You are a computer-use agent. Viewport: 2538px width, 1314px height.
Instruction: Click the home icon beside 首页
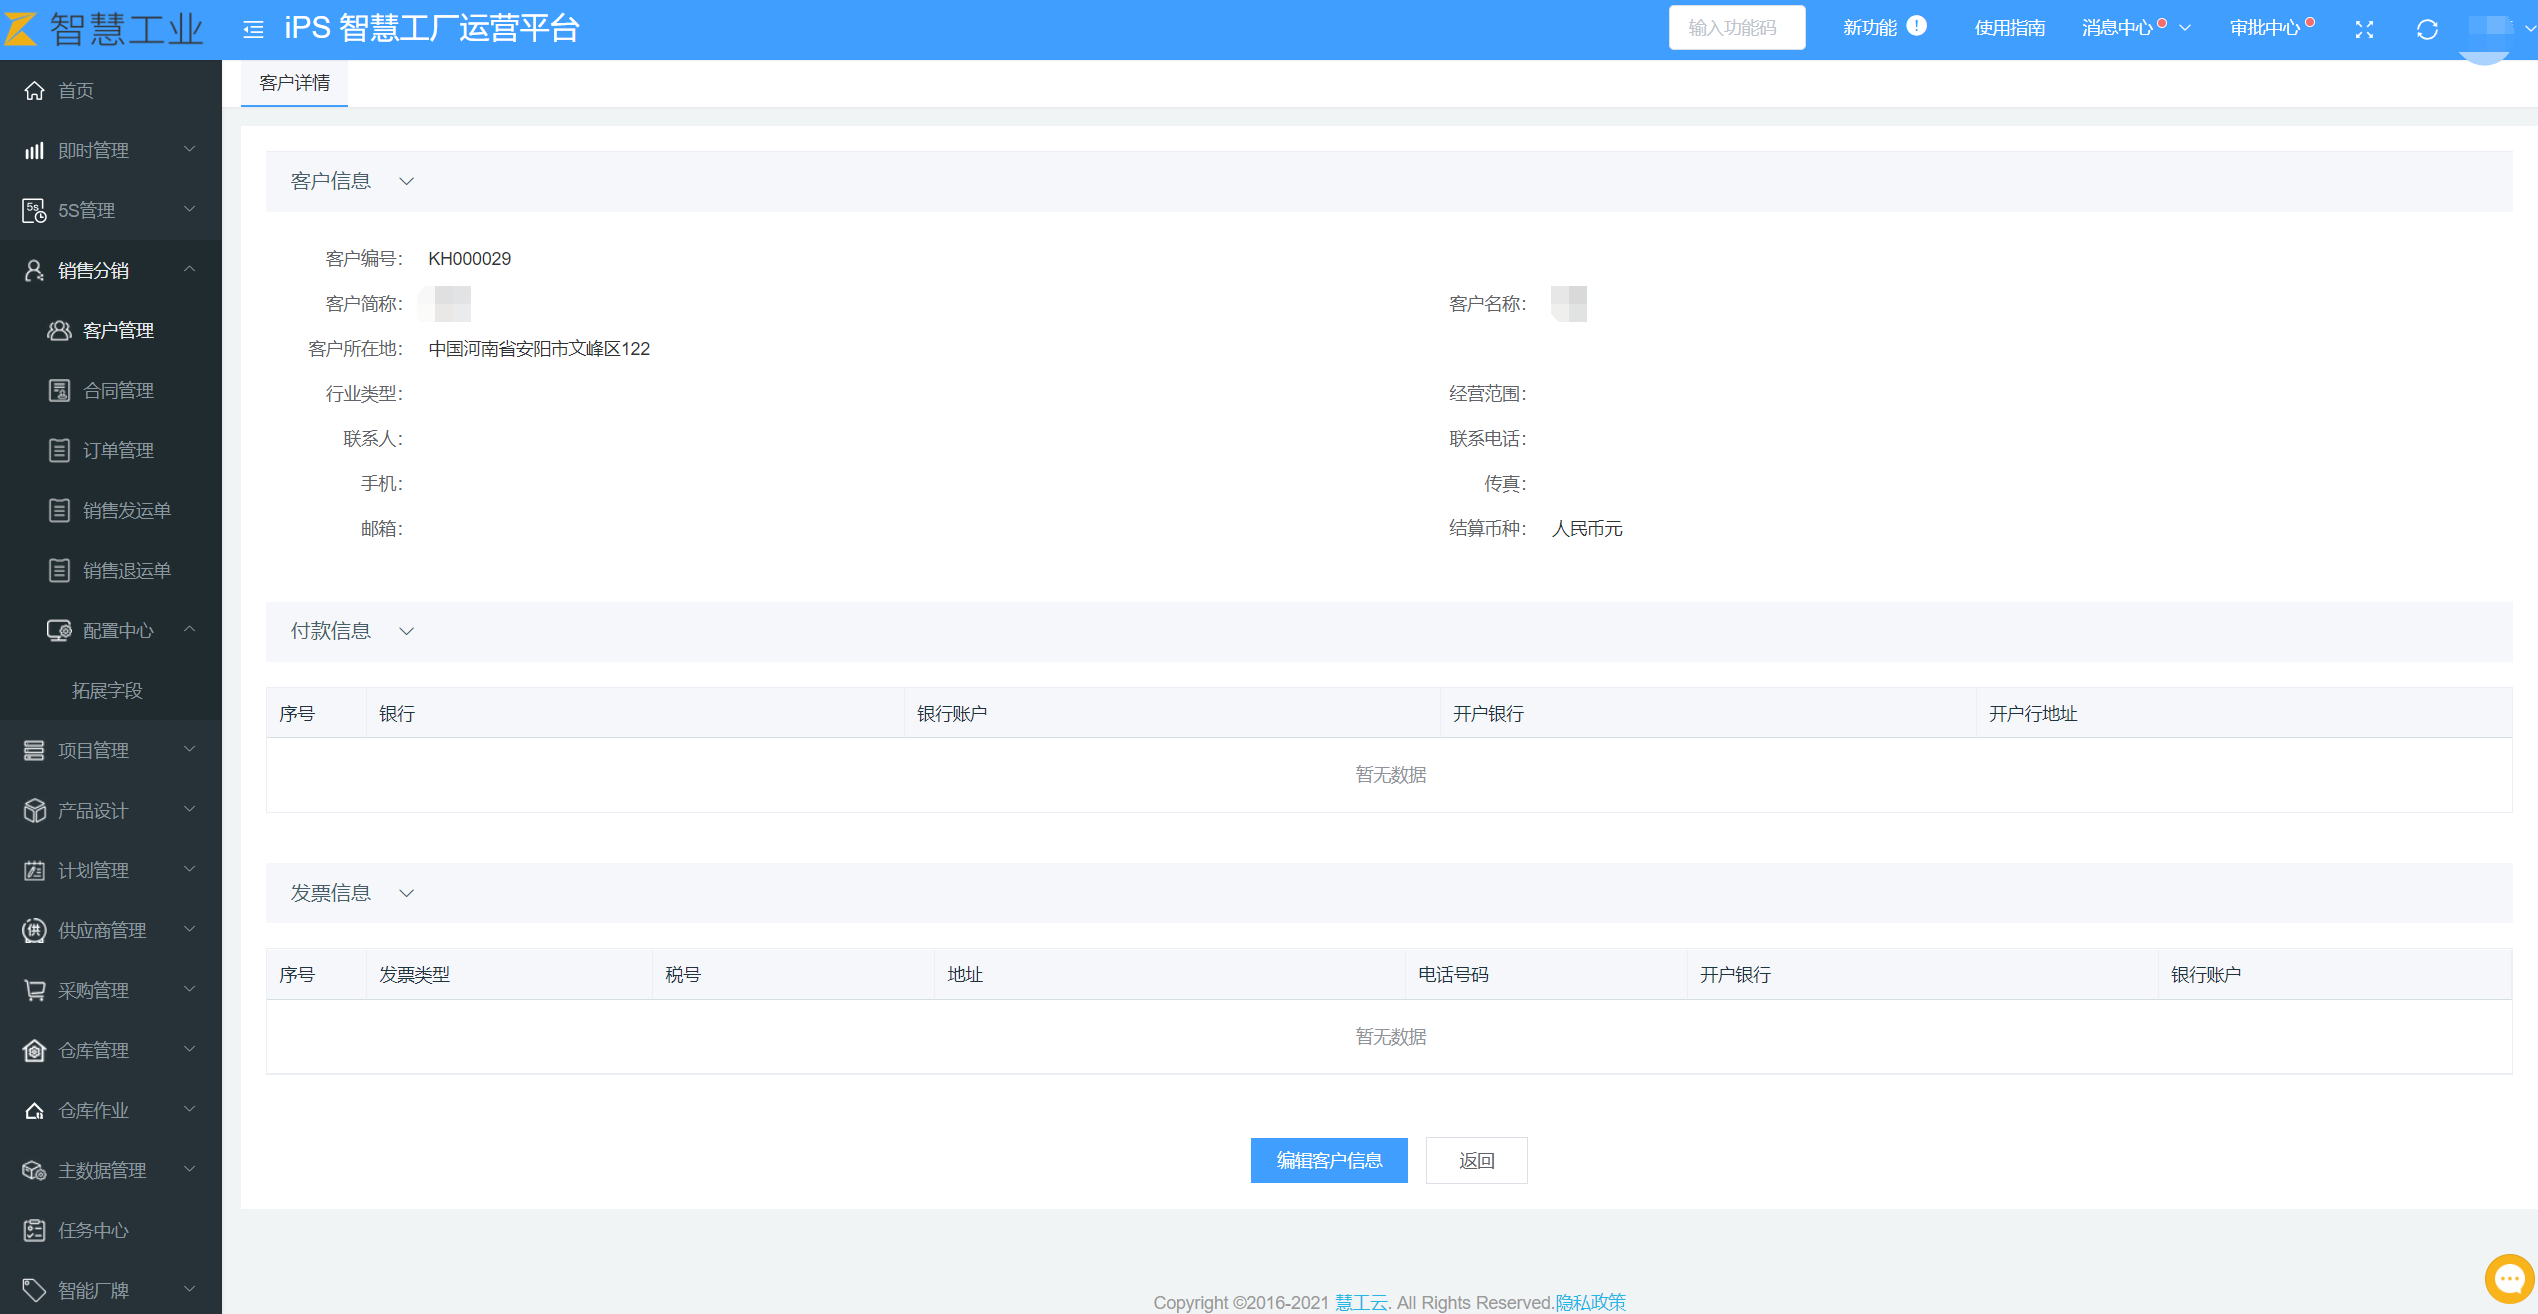[35, 91]
